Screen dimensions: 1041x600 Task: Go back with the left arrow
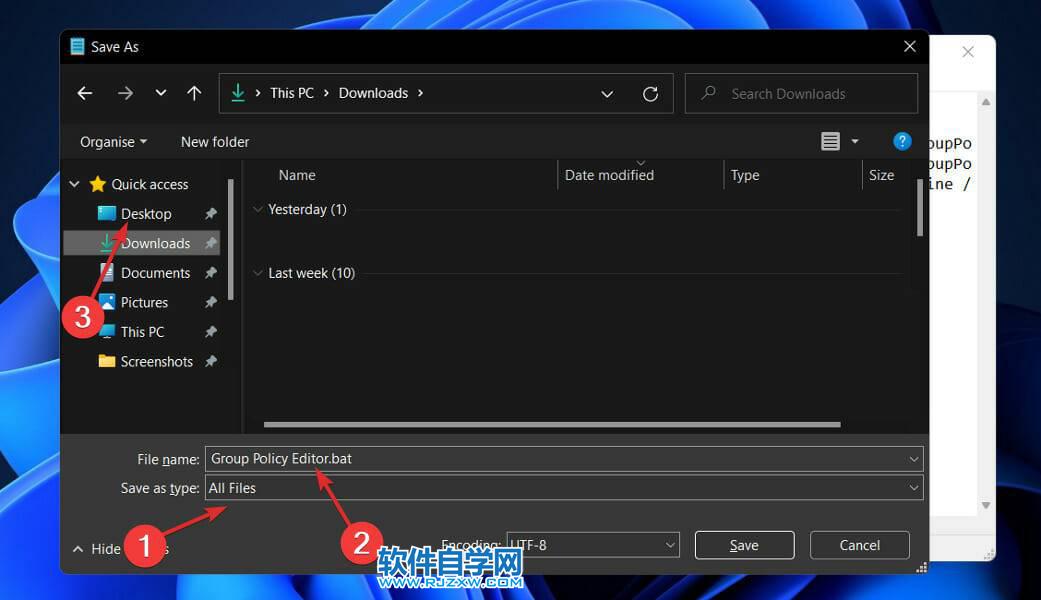pyautogui.click(x=85, y=94)
